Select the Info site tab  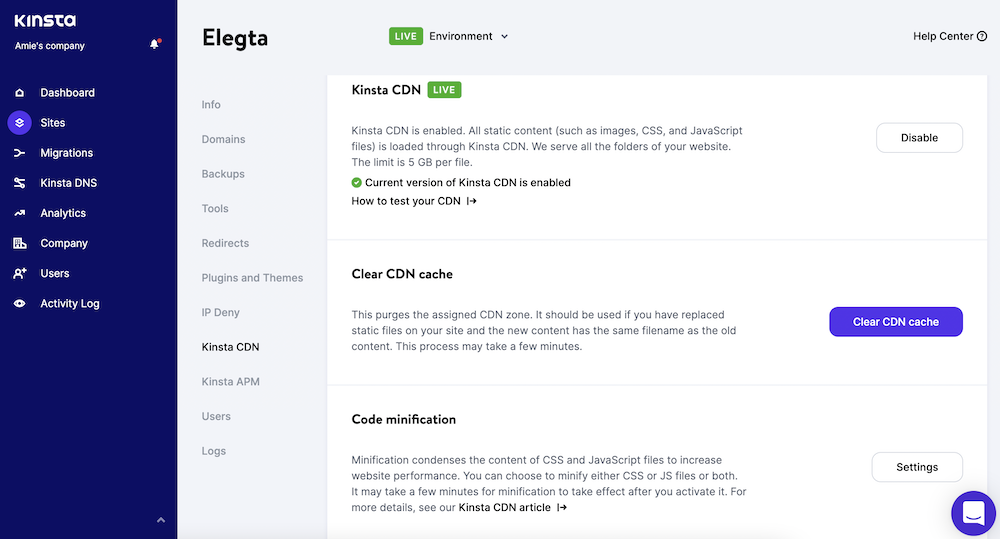point(211,105)
